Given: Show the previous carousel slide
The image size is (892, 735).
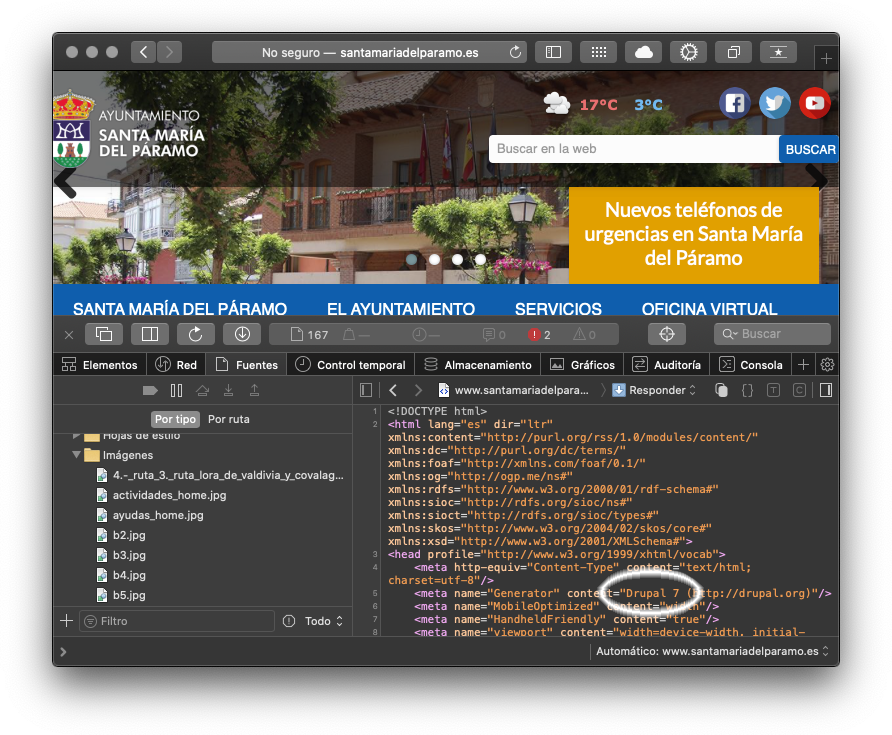Looking at the screenshot, I should tap(66, 183).
